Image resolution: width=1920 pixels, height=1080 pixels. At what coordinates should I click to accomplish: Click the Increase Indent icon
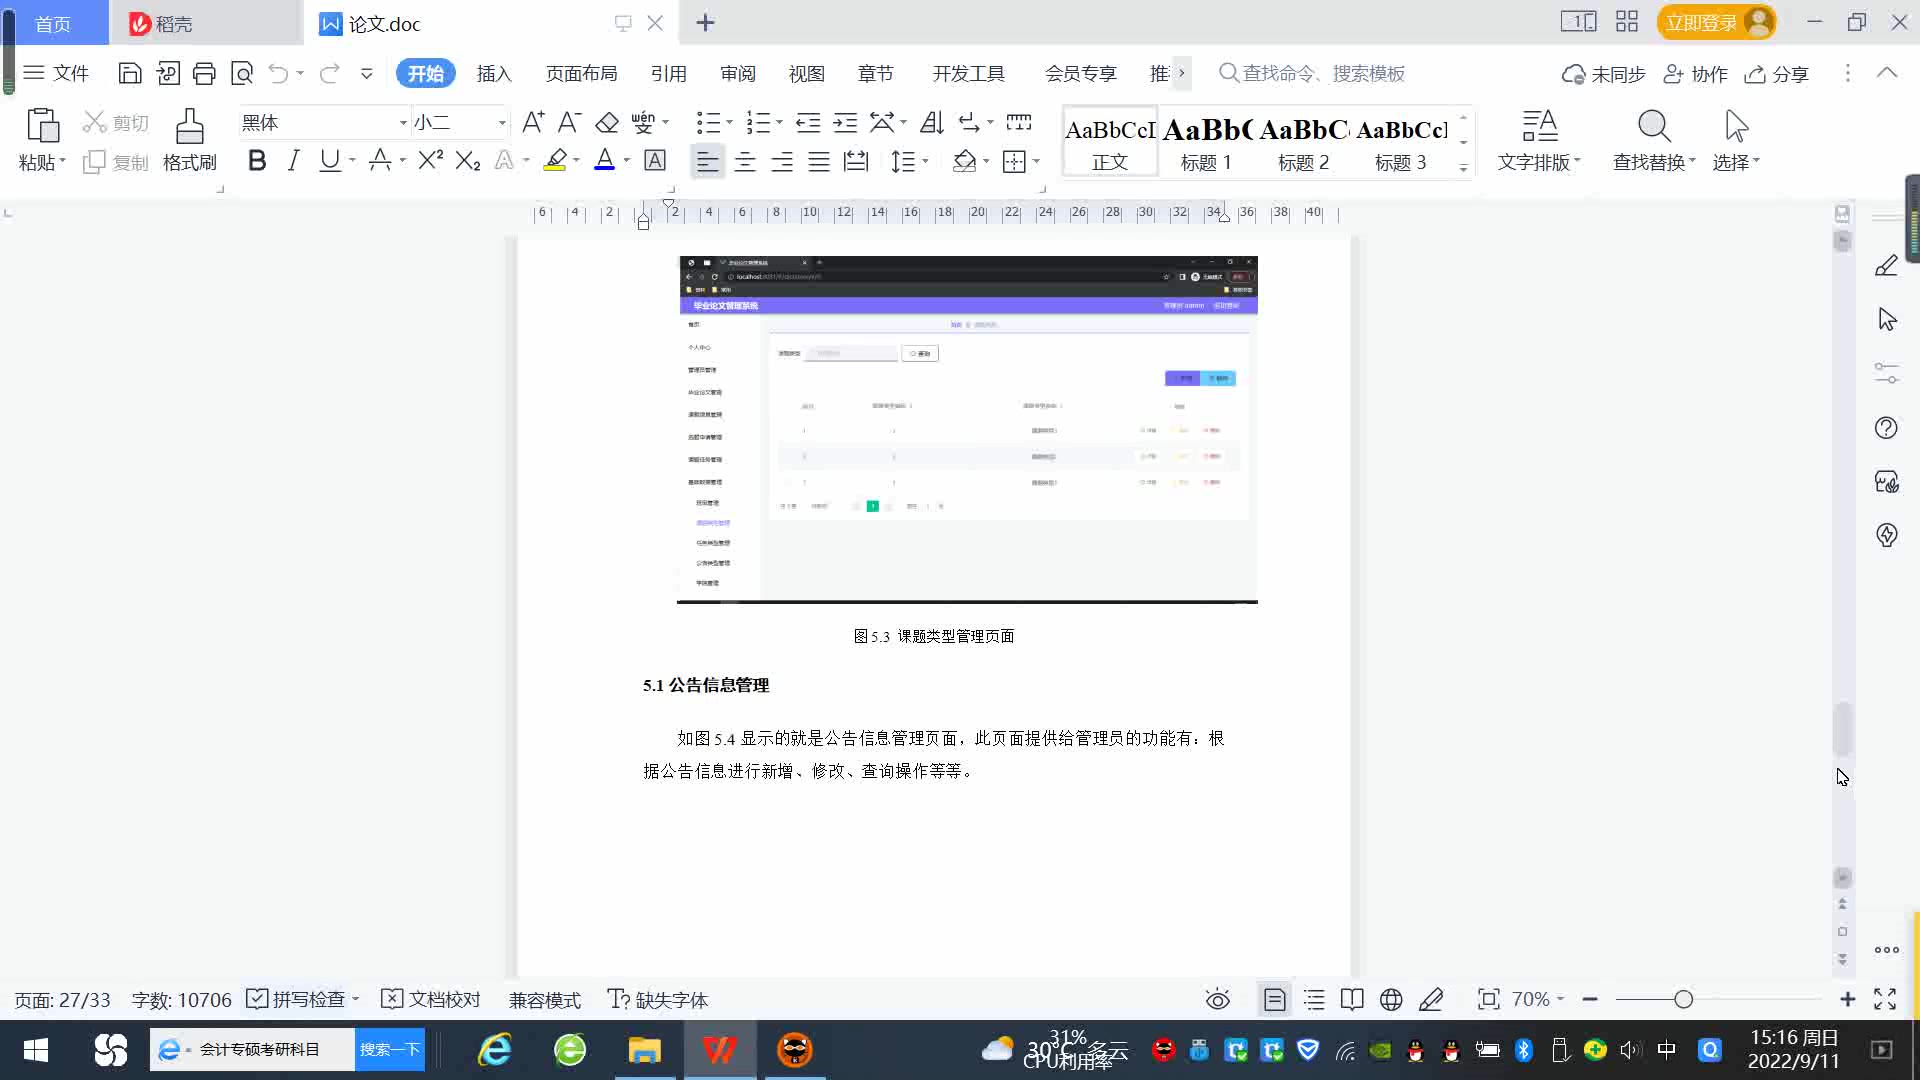[846, 122]
